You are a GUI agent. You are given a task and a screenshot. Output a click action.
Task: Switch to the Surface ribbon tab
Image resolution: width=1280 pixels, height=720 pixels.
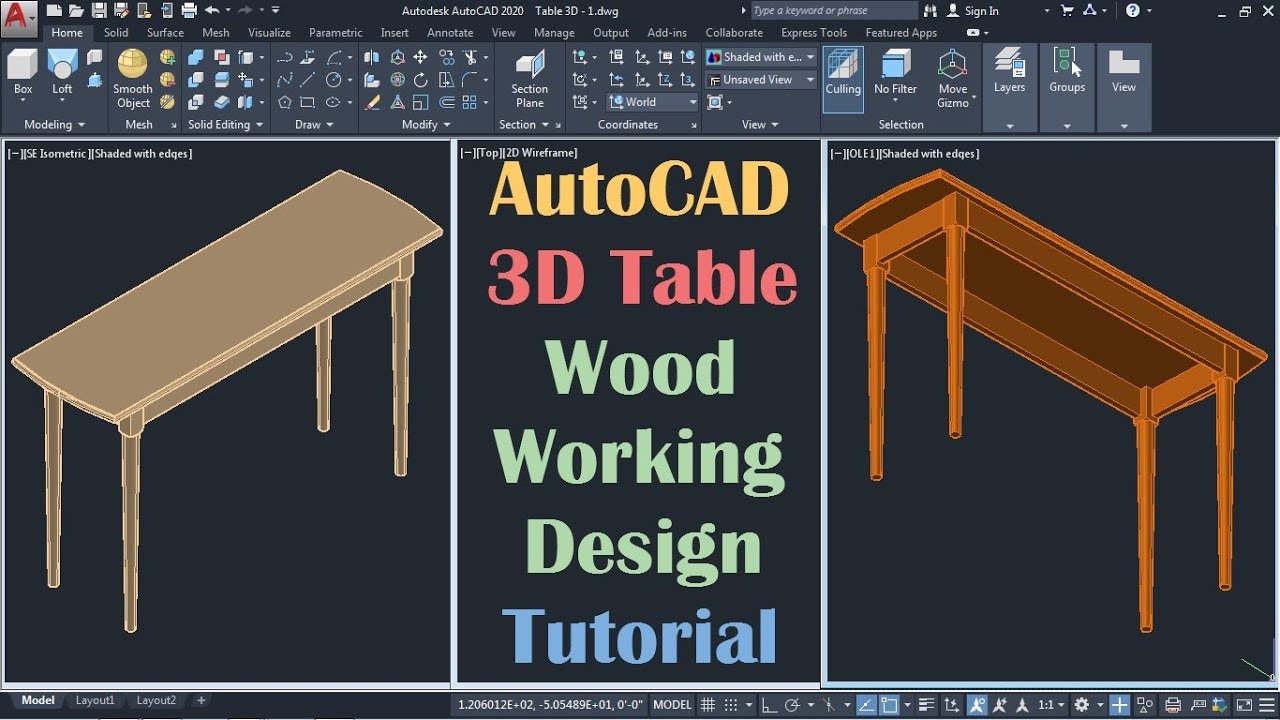pos(165,33)
